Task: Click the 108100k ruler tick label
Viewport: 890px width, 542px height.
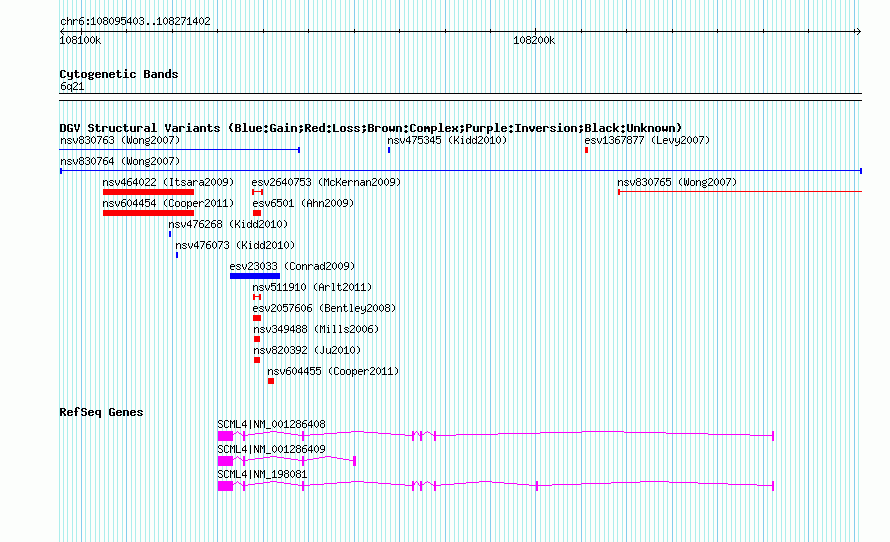Action: tap(80, 40)
